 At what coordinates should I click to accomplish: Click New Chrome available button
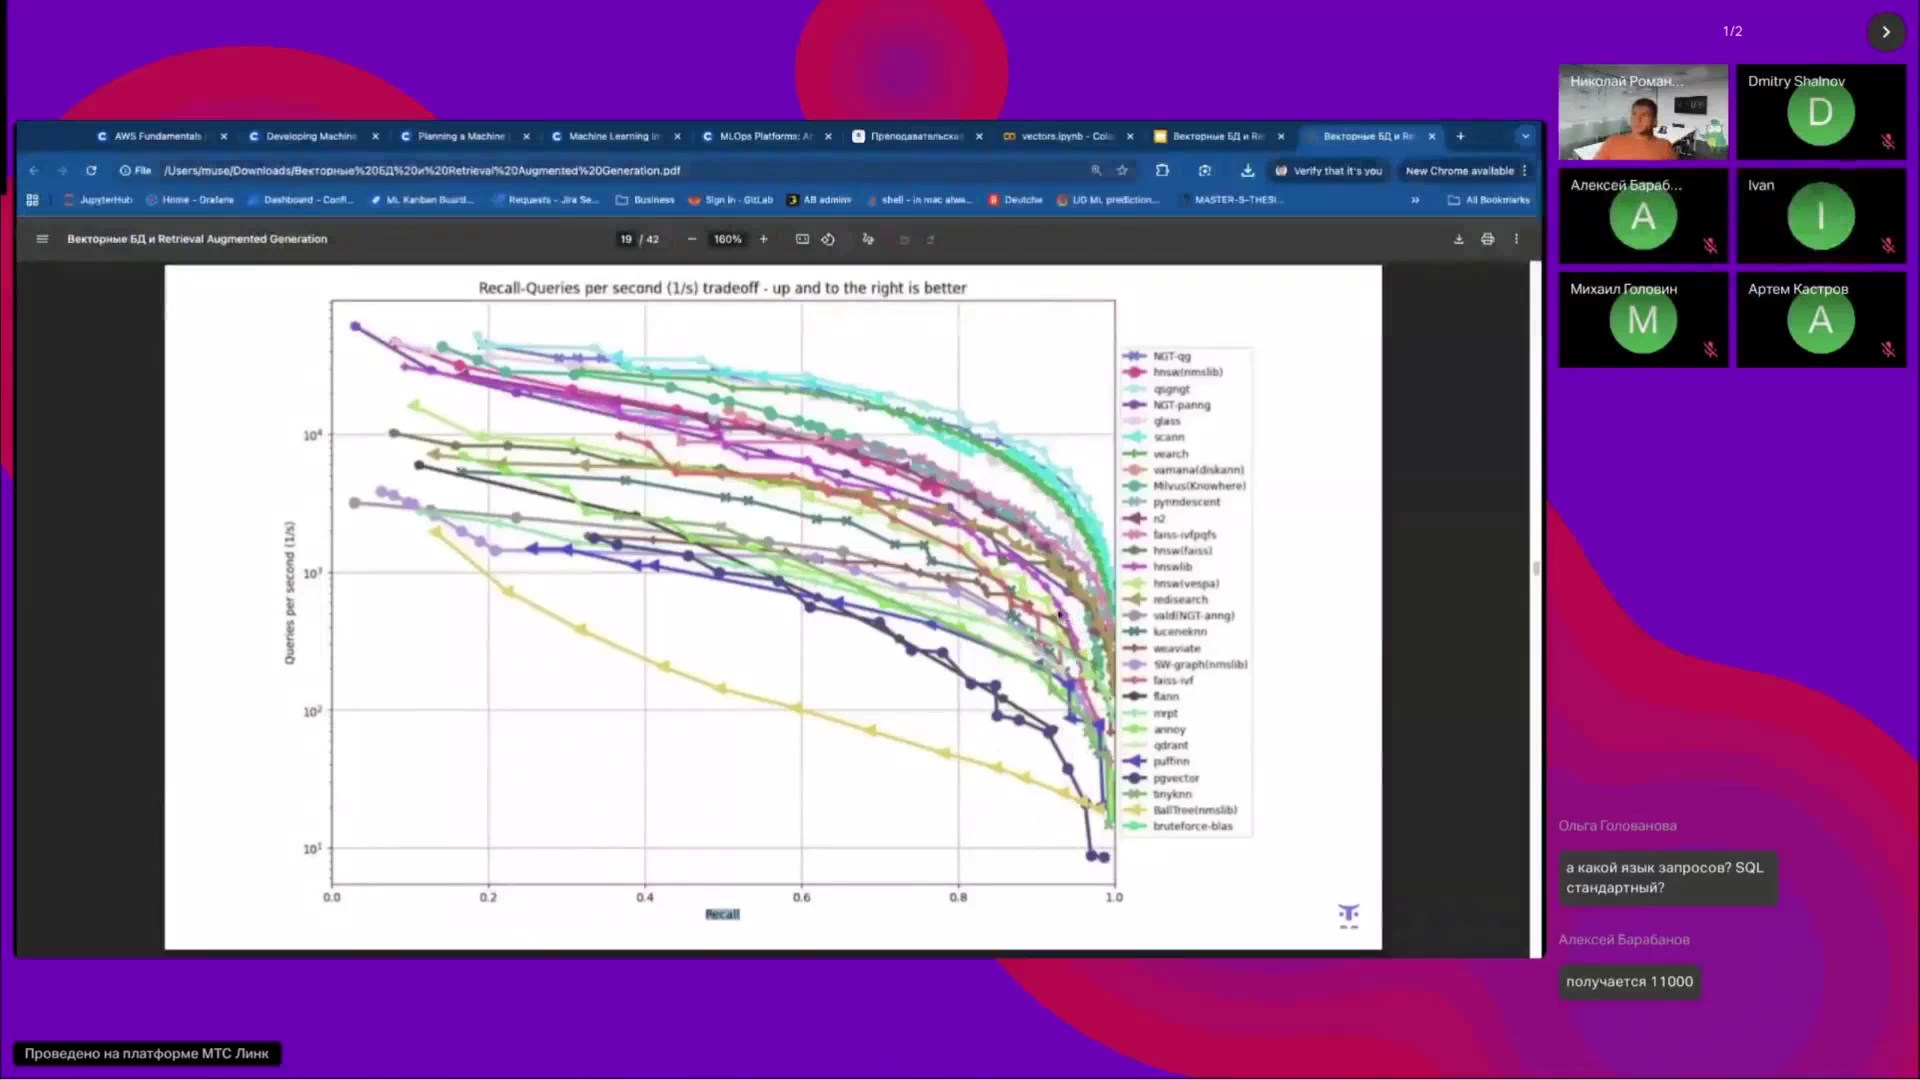tap(1459, 171)
